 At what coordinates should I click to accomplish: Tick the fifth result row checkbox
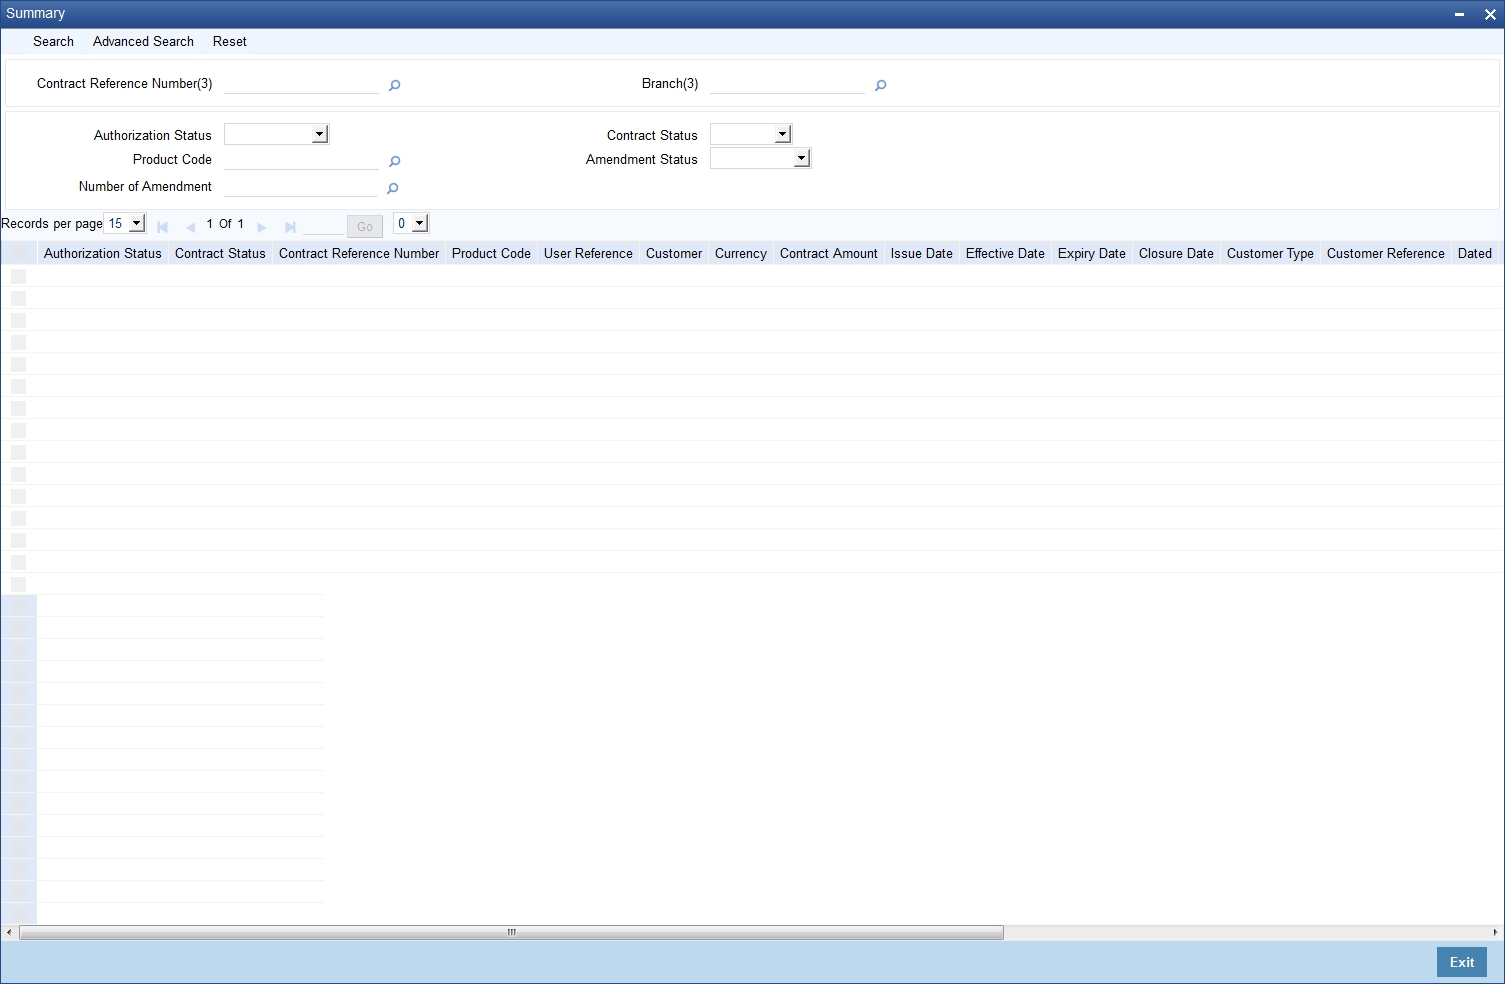pyautogui.click(x=18, y=364)
